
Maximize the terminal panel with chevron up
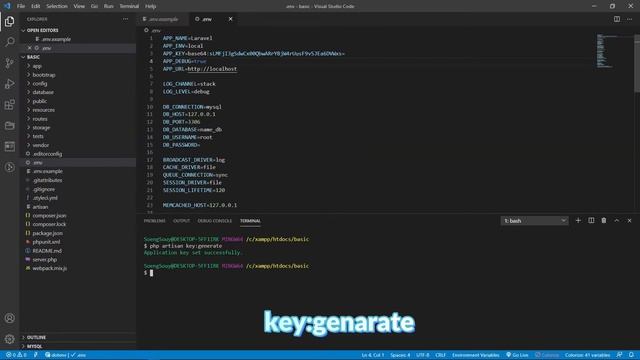[617, 220]
